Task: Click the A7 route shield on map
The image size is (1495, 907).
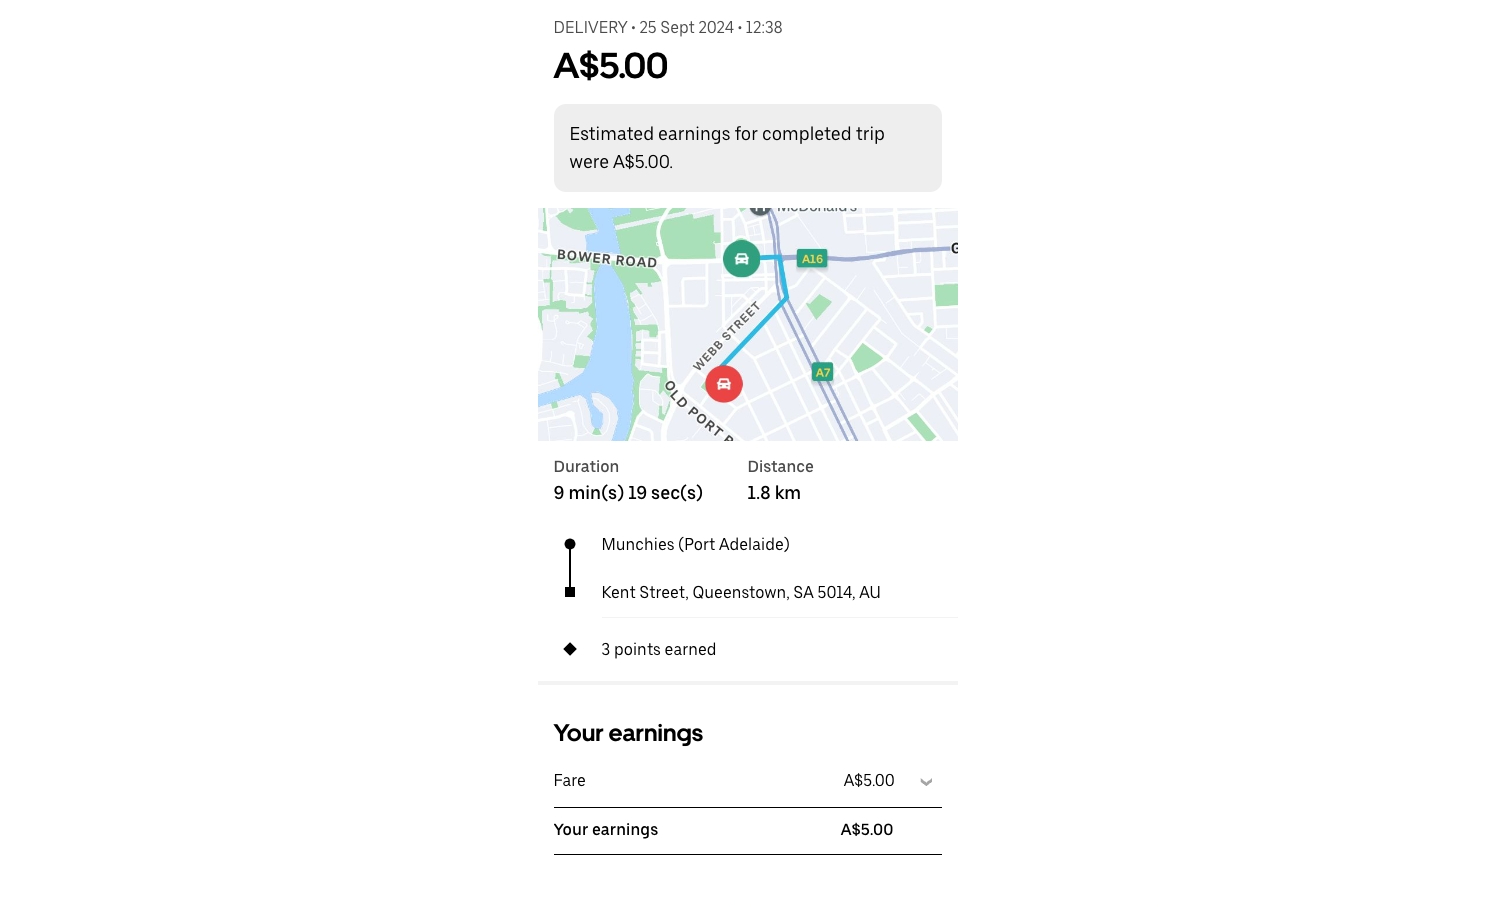Action: click(x=823, y=372)
